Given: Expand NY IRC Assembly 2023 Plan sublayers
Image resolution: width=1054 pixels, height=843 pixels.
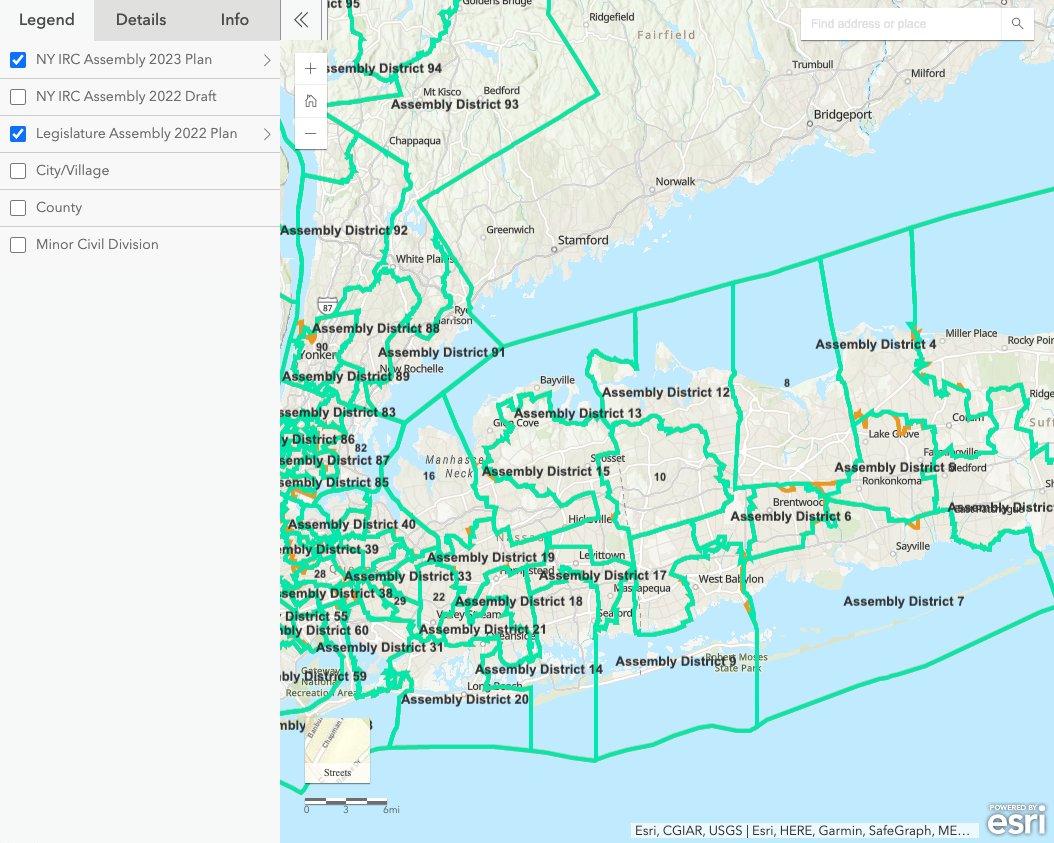Looking at the screenshot, I should click(x=267, y=59).
